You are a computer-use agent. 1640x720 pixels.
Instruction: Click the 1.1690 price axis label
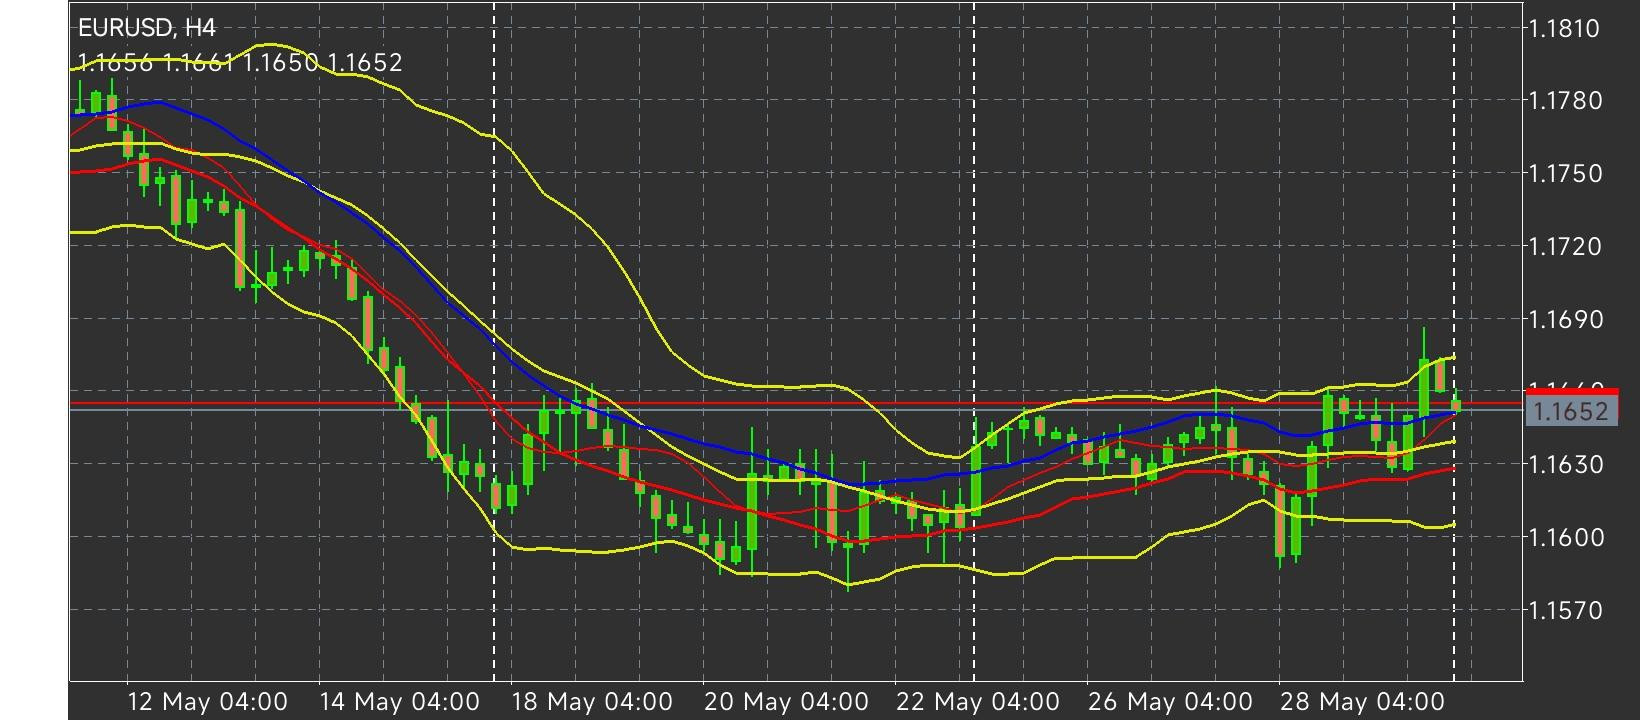[x=1565, y=320]
